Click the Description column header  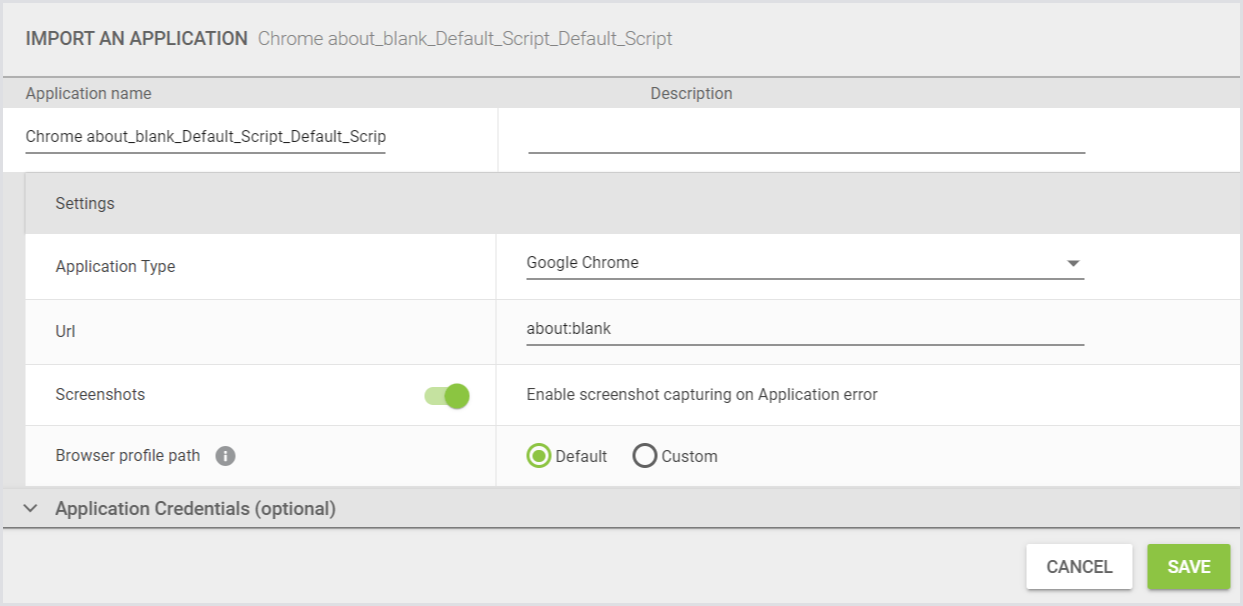click(x=693, y=93)
